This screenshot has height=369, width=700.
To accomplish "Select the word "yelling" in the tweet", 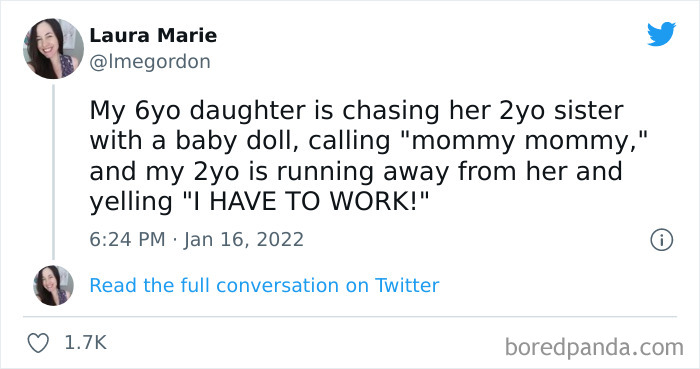I will click(x=131, y=202).
